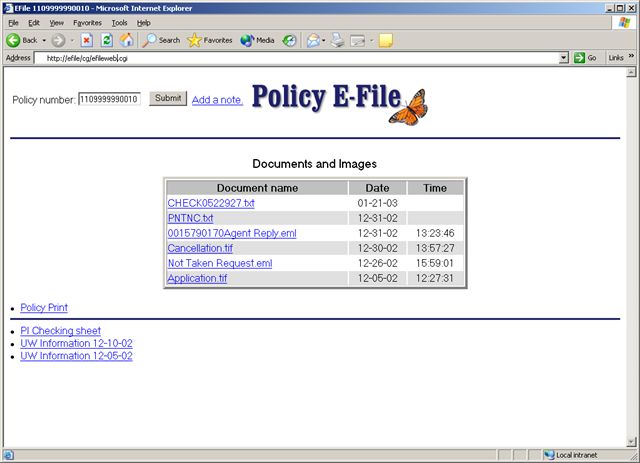Open the Favorites menu
Image resolution: width=640 pixels, height=463 pixels.
click(87, 23)
